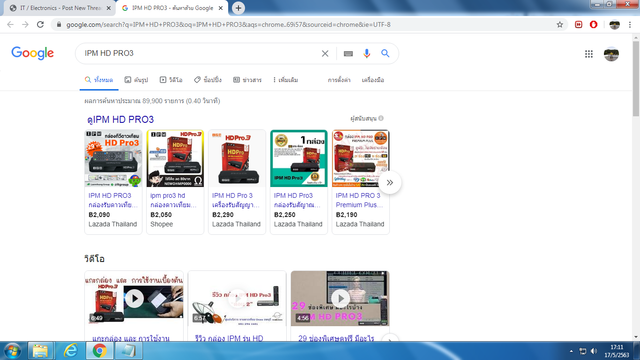Image resolution: width=640 pixels, height=360 pixels.
Task: Open the 17:11 taskbar clock
Action: click(617, 351)
